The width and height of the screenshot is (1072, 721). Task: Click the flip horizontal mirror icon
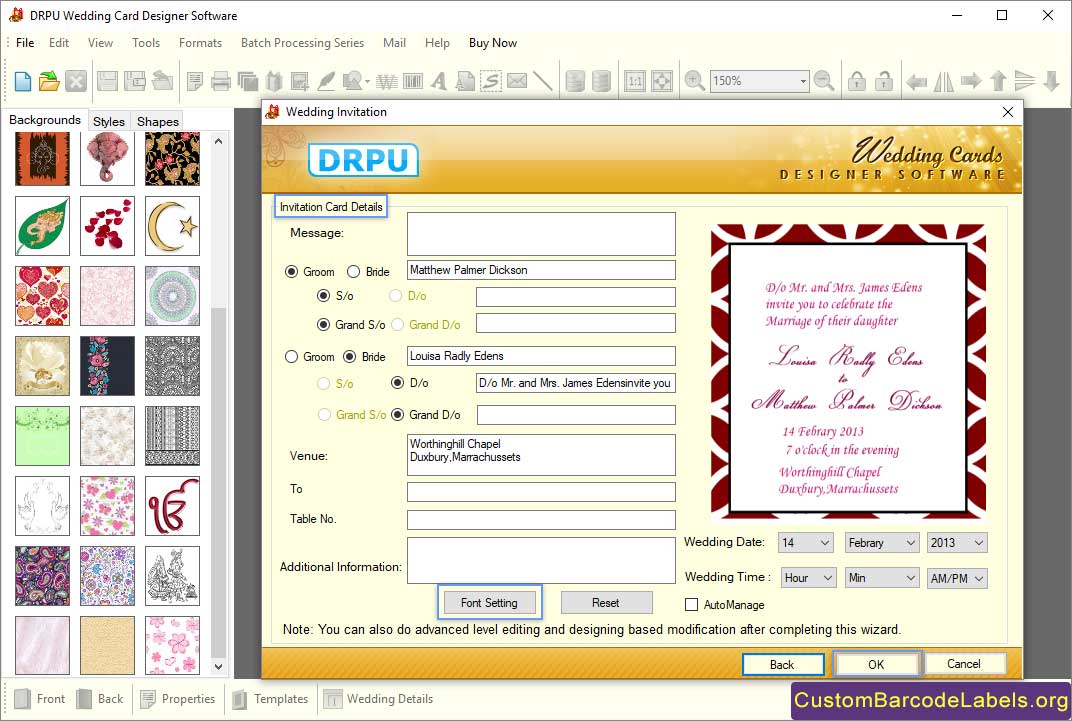943,81
